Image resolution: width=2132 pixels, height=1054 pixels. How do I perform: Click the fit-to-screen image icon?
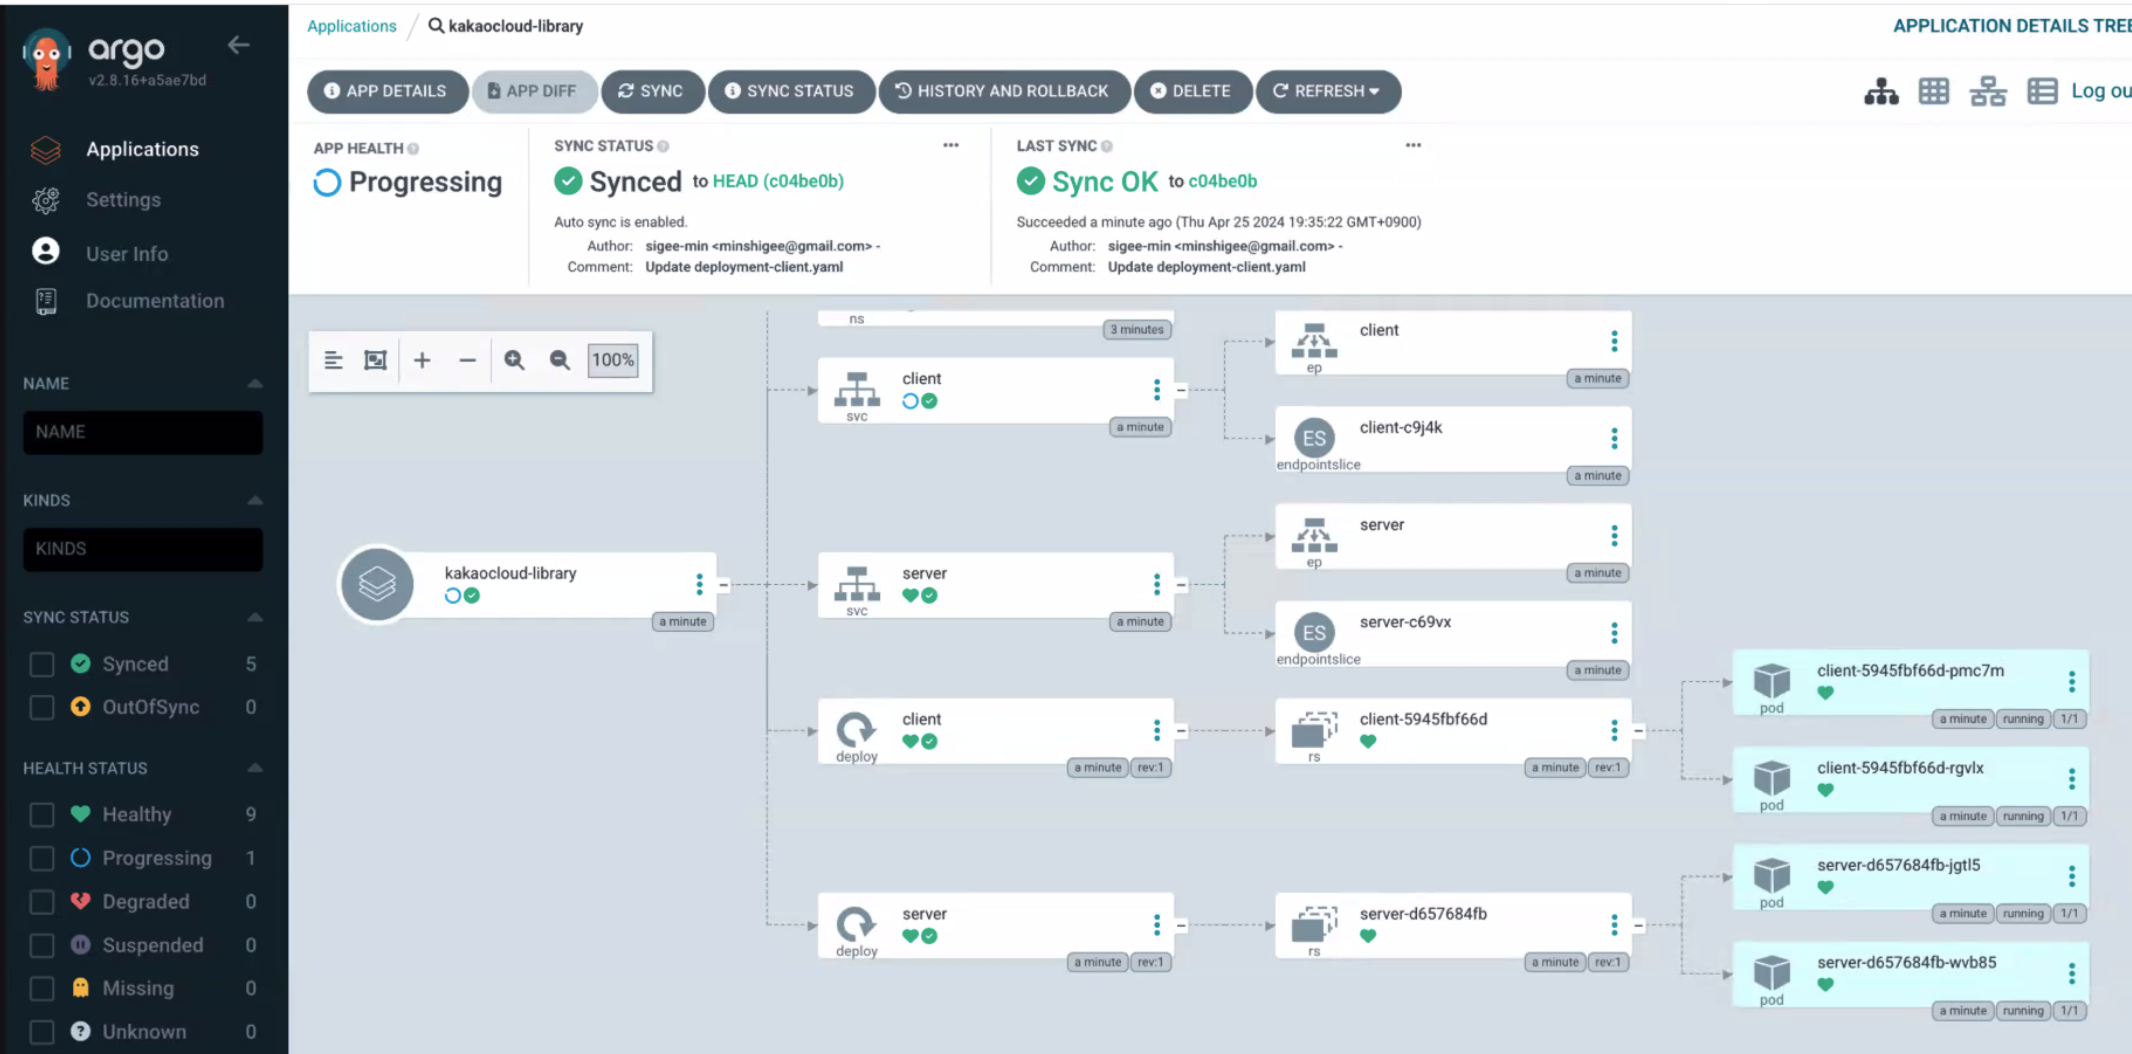pos(375,360)
